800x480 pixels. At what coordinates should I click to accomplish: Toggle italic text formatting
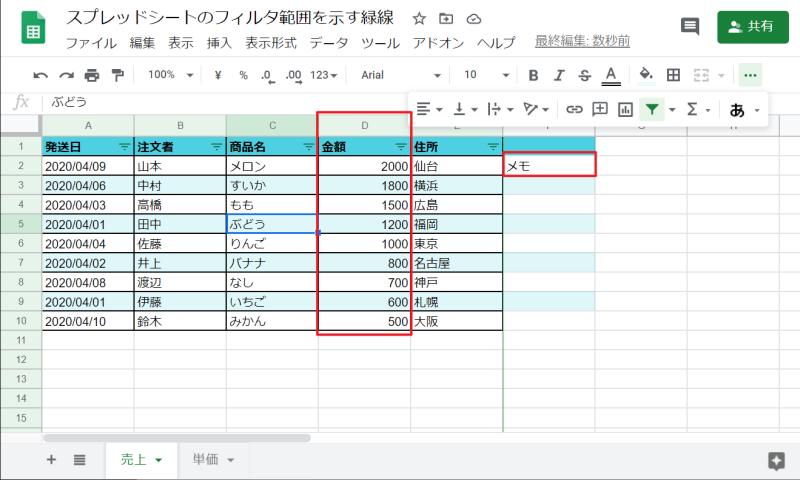click(559, 75)
